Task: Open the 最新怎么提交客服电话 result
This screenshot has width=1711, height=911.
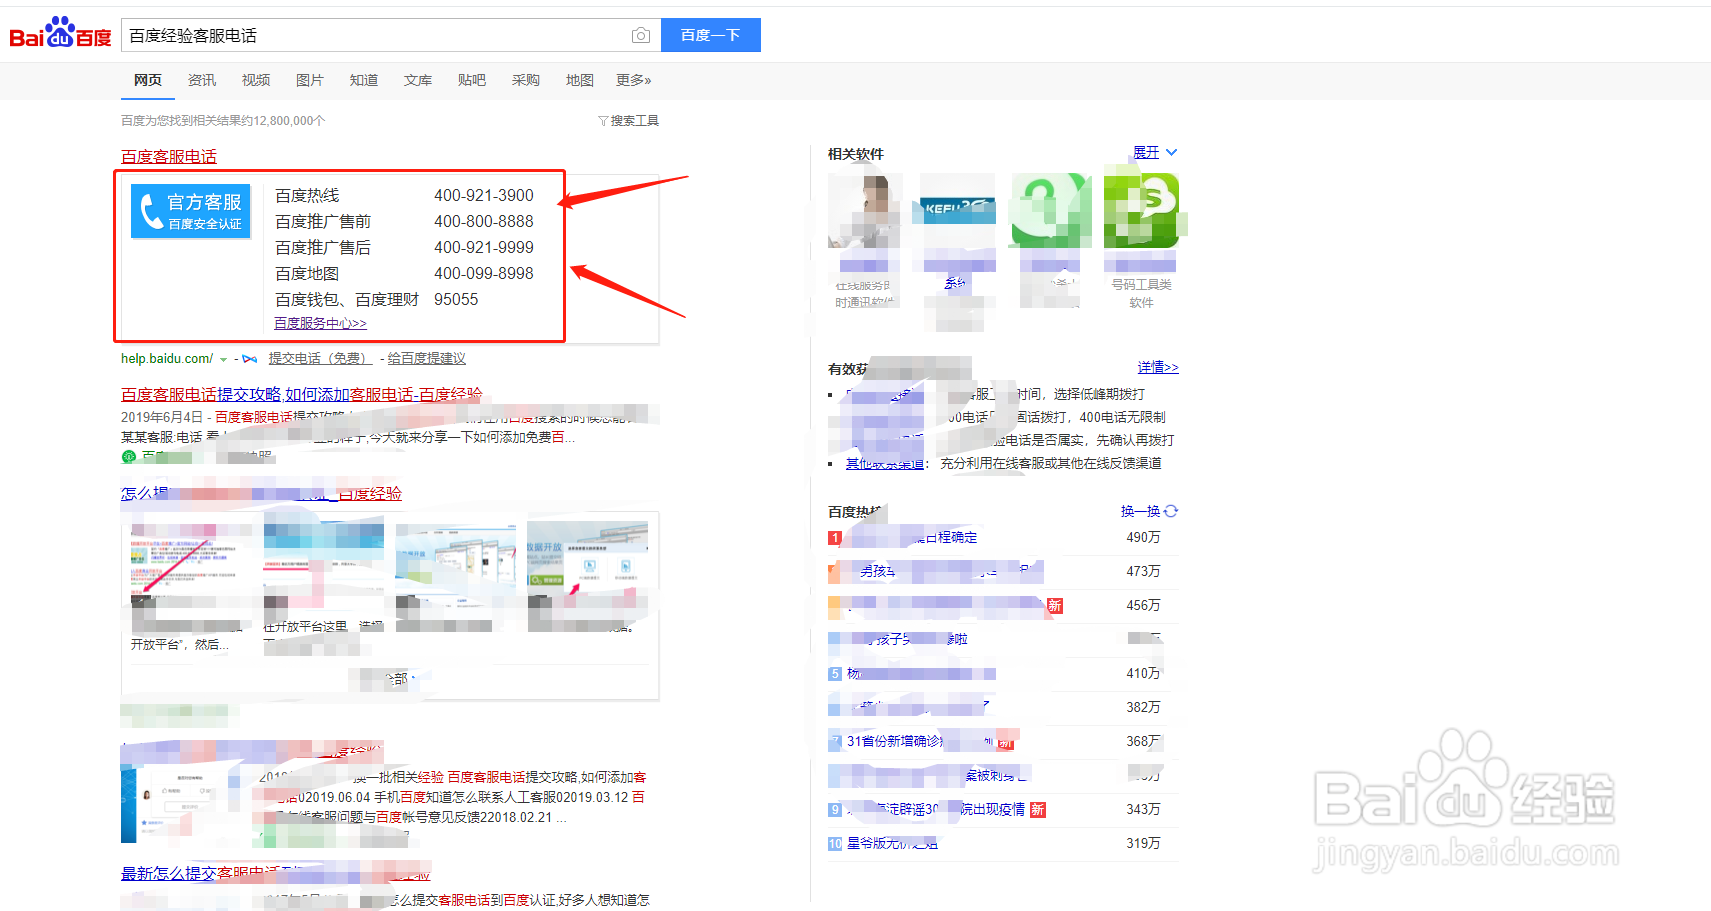Action: click(275, 873)
